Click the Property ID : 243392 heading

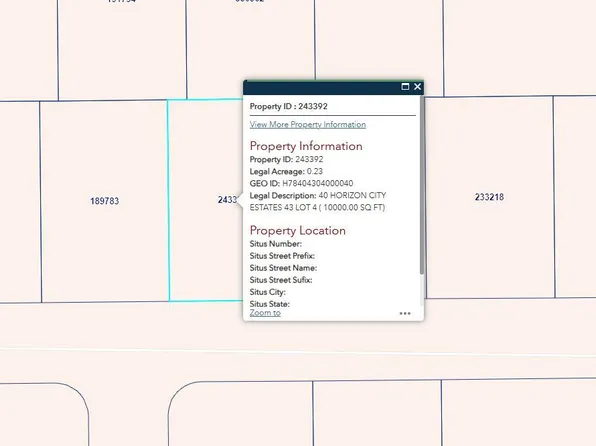click(288, 106)
